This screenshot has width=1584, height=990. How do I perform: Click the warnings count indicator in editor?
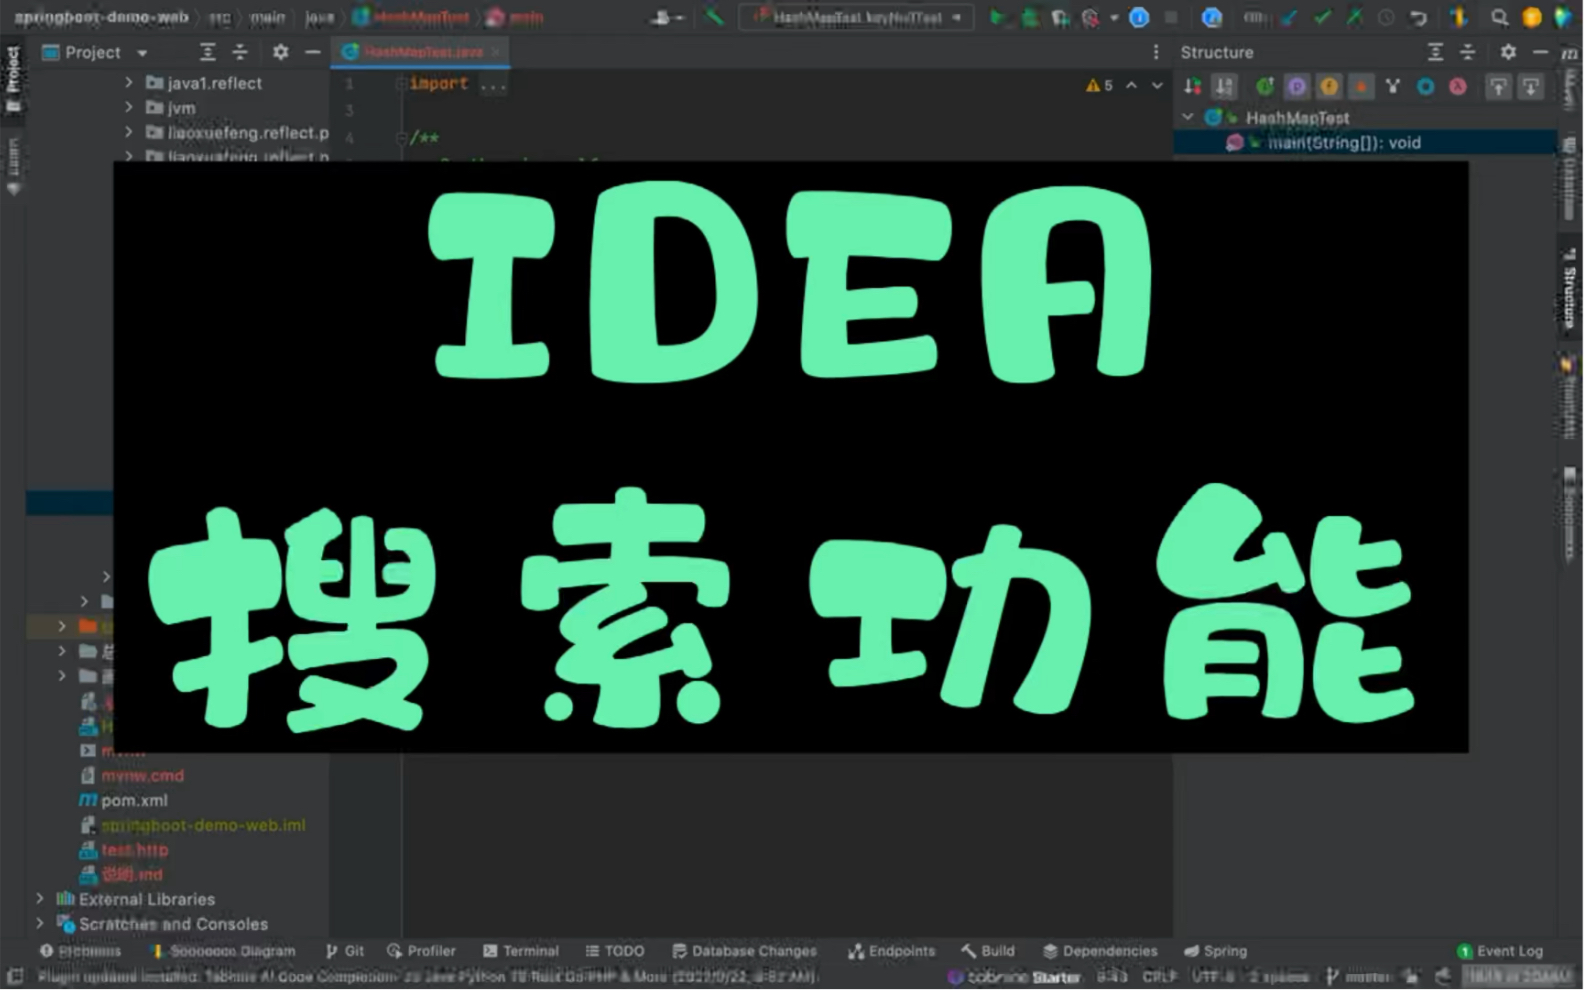(x=1099, y=86)
